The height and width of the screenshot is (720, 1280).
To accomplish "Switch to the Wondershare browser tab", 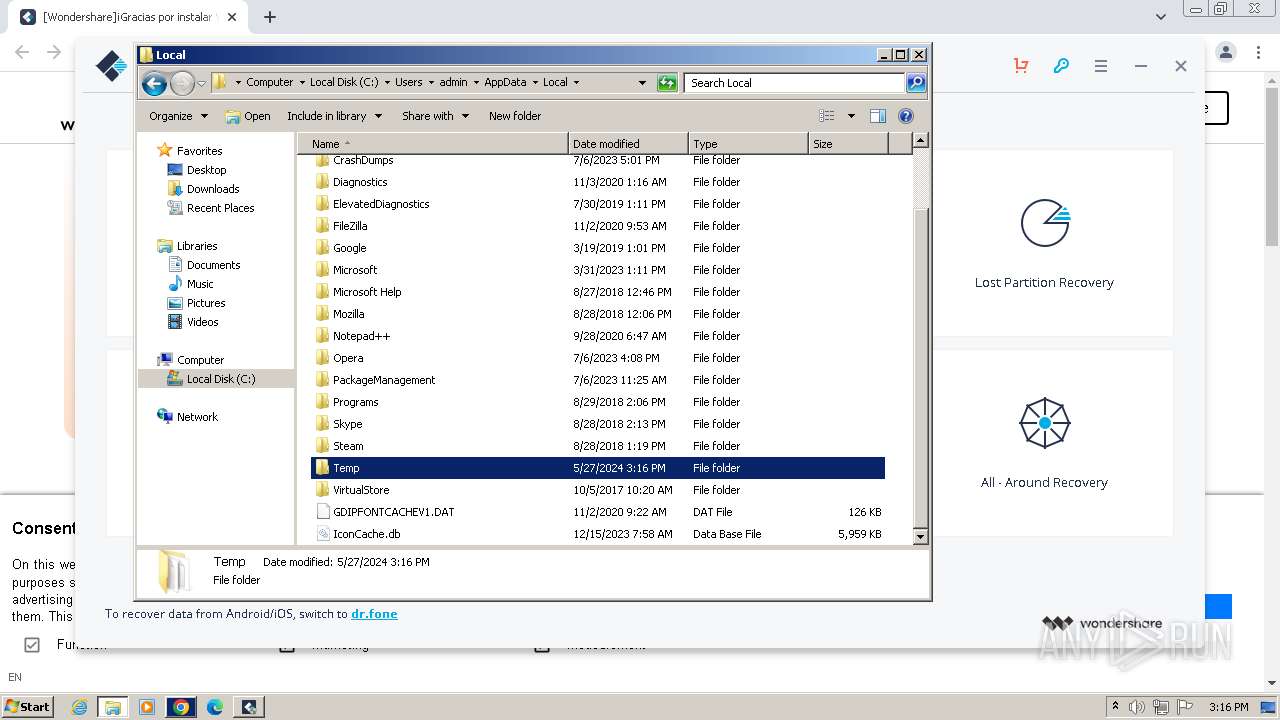I will click(128, 17).
